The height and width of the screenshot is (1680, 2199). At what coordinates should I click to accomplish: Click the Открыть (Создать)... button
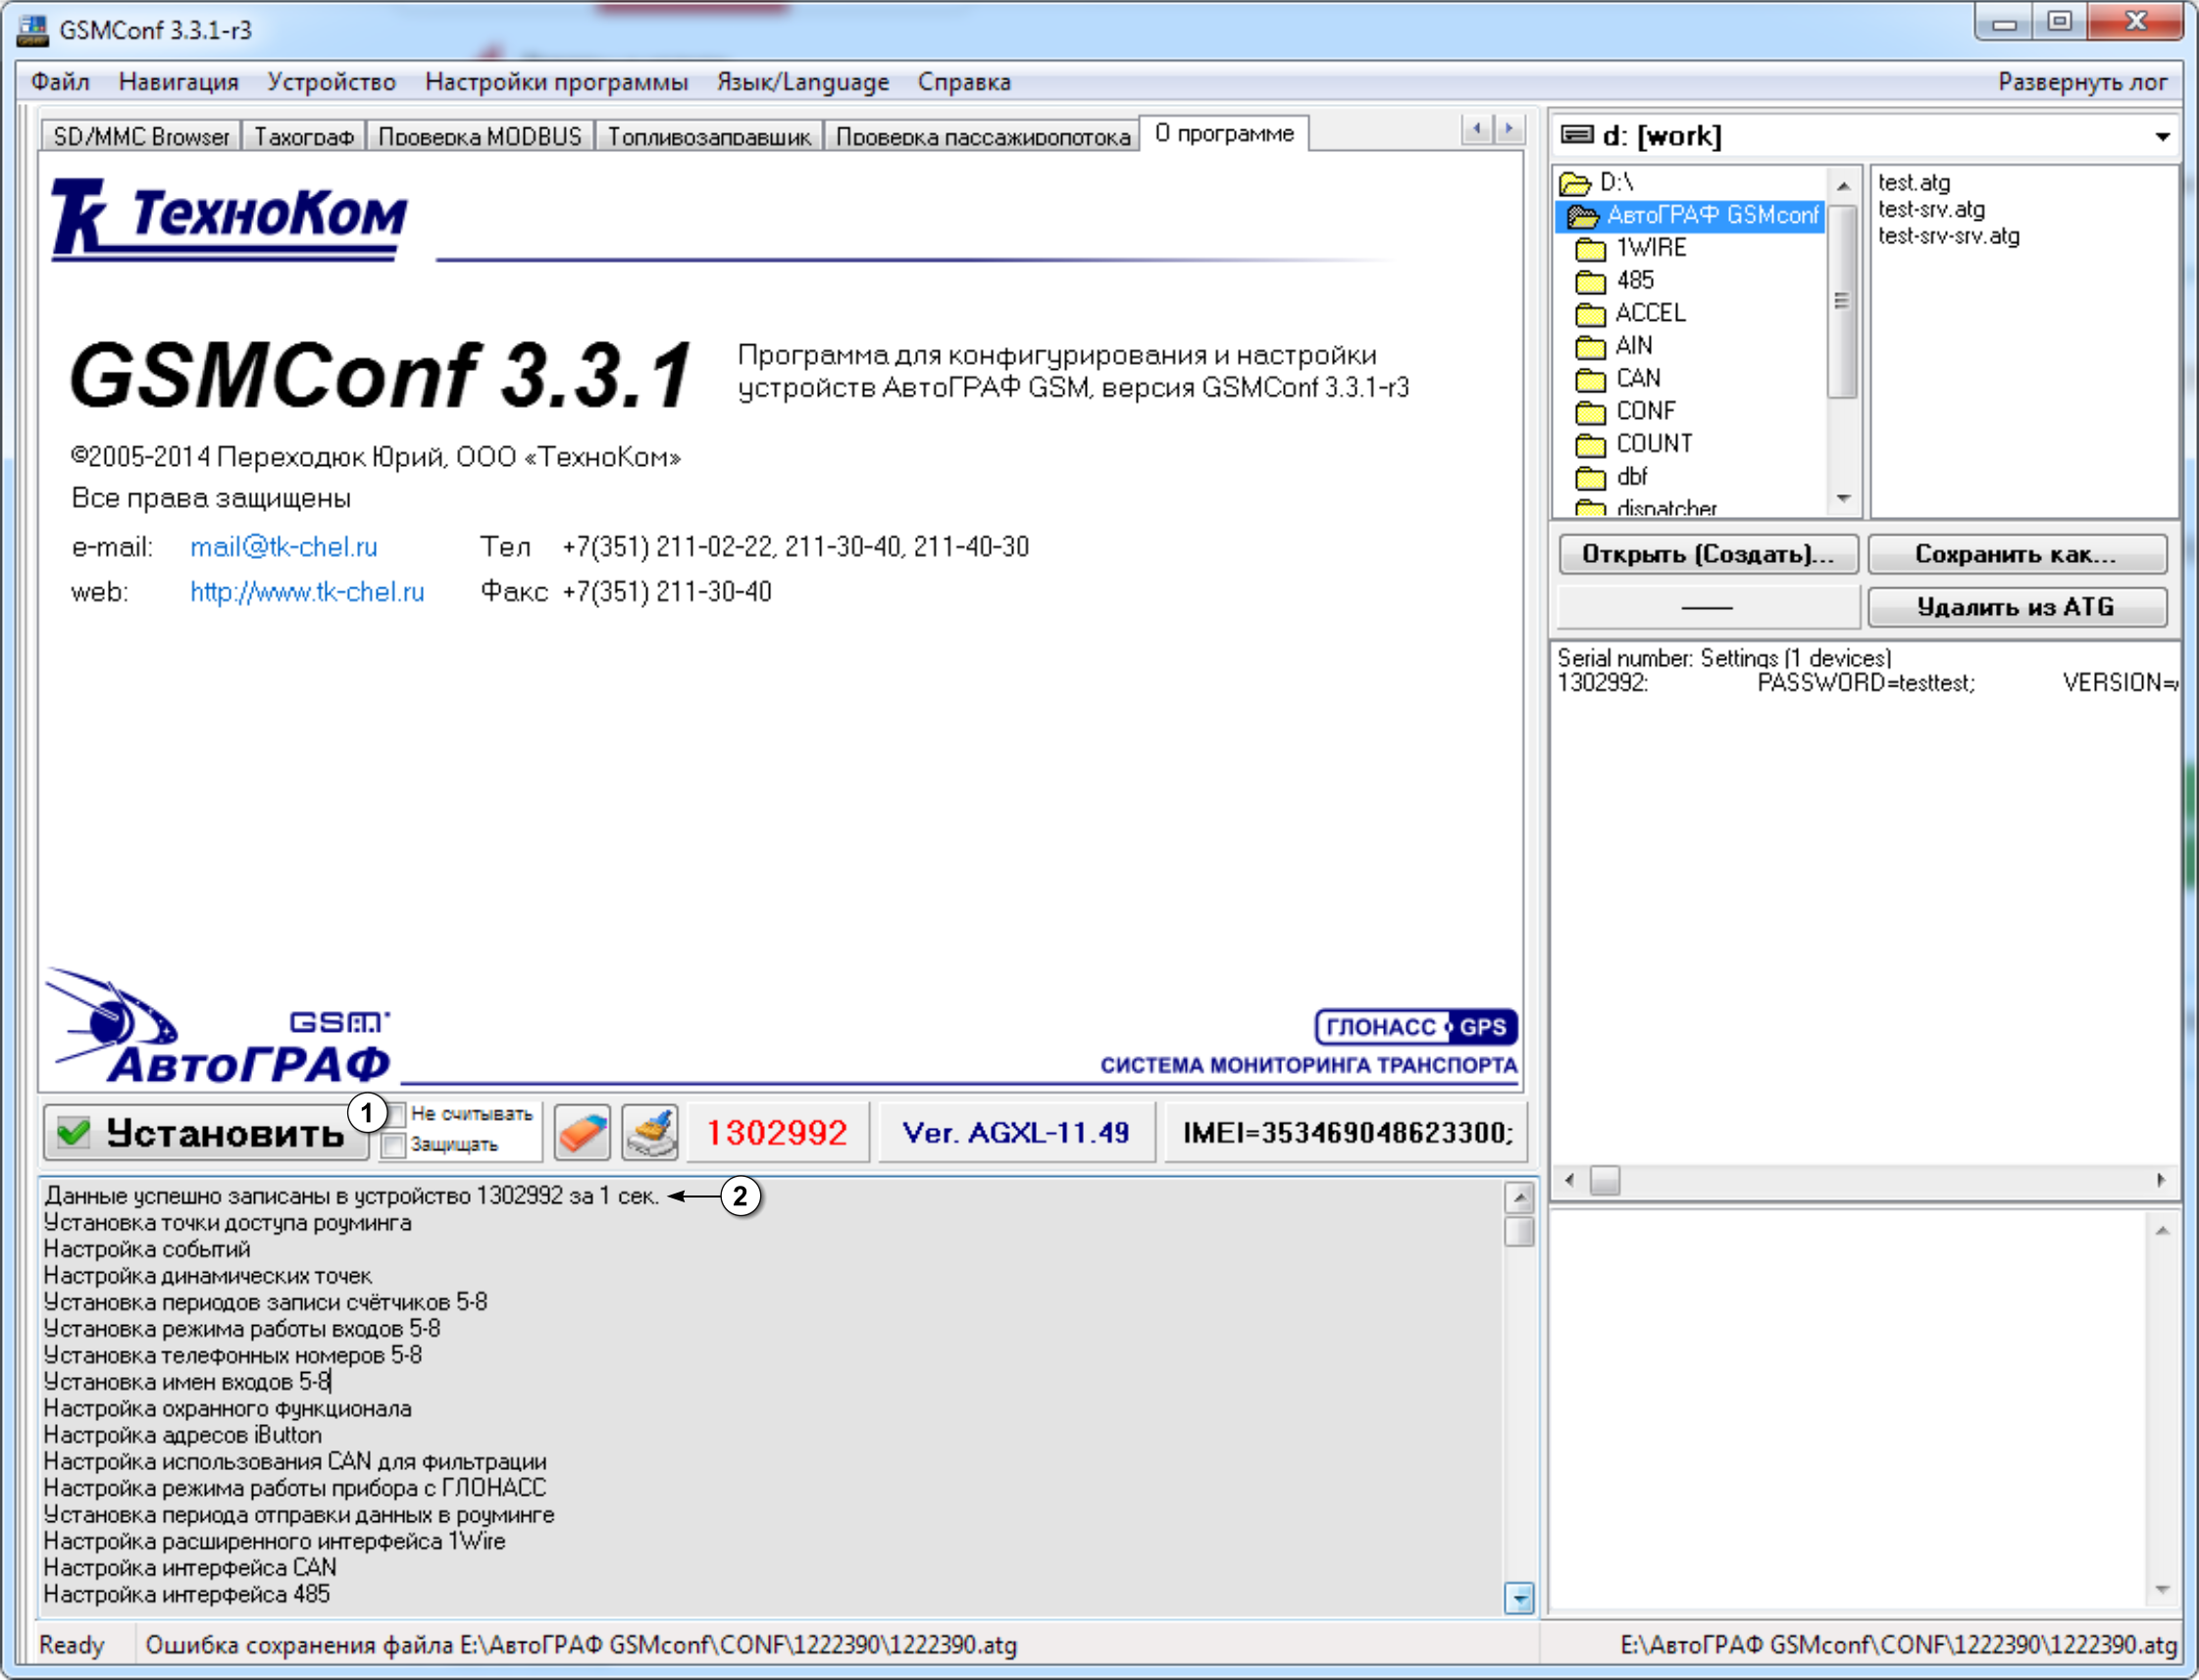tap(1708, 554)
